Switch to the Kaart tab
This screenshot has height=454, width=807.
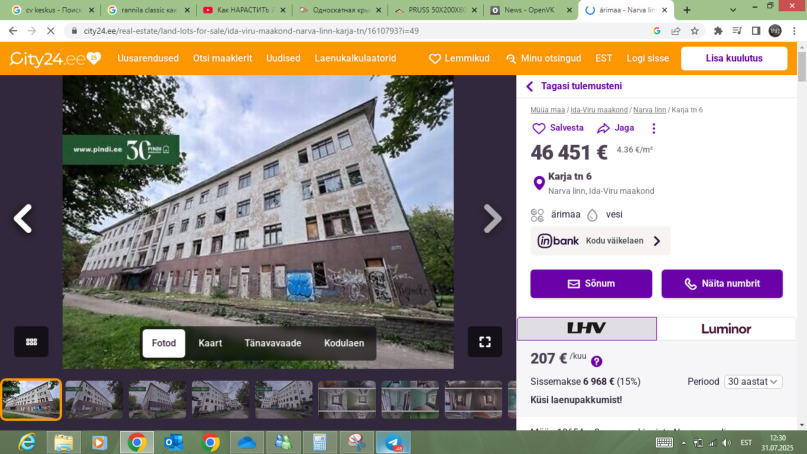(x=210, y=343)
